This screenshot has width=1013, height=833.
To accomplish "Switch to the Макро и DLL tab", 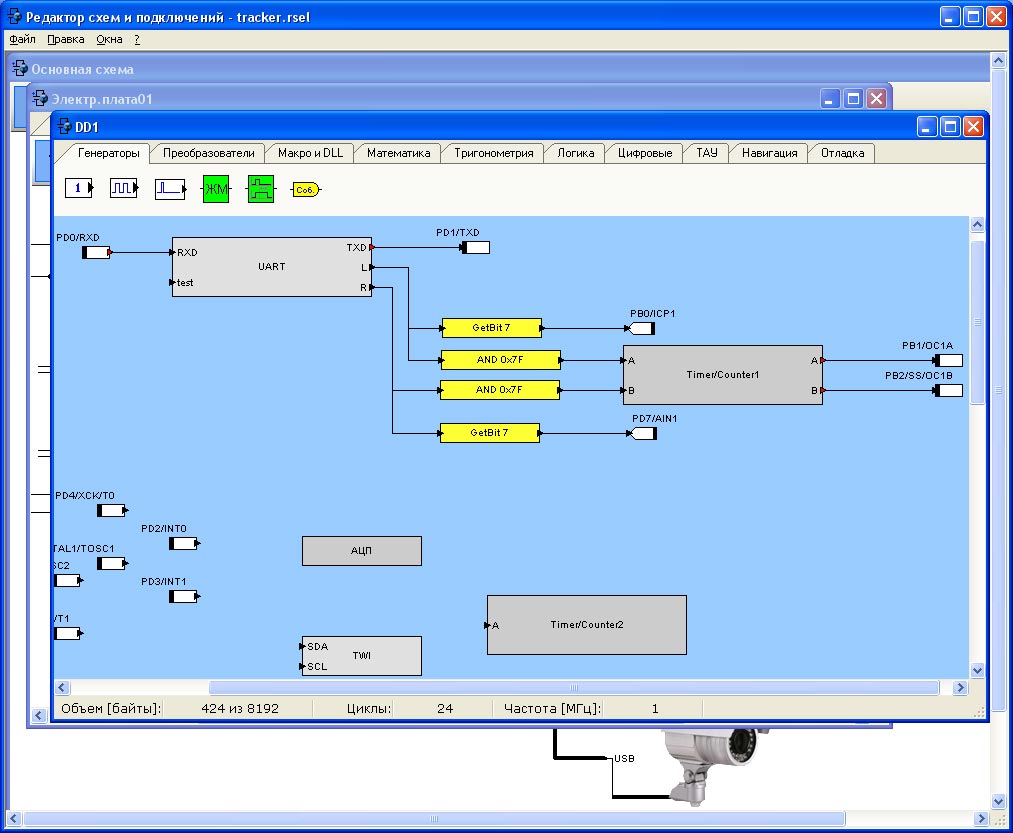I will point(310,153).
